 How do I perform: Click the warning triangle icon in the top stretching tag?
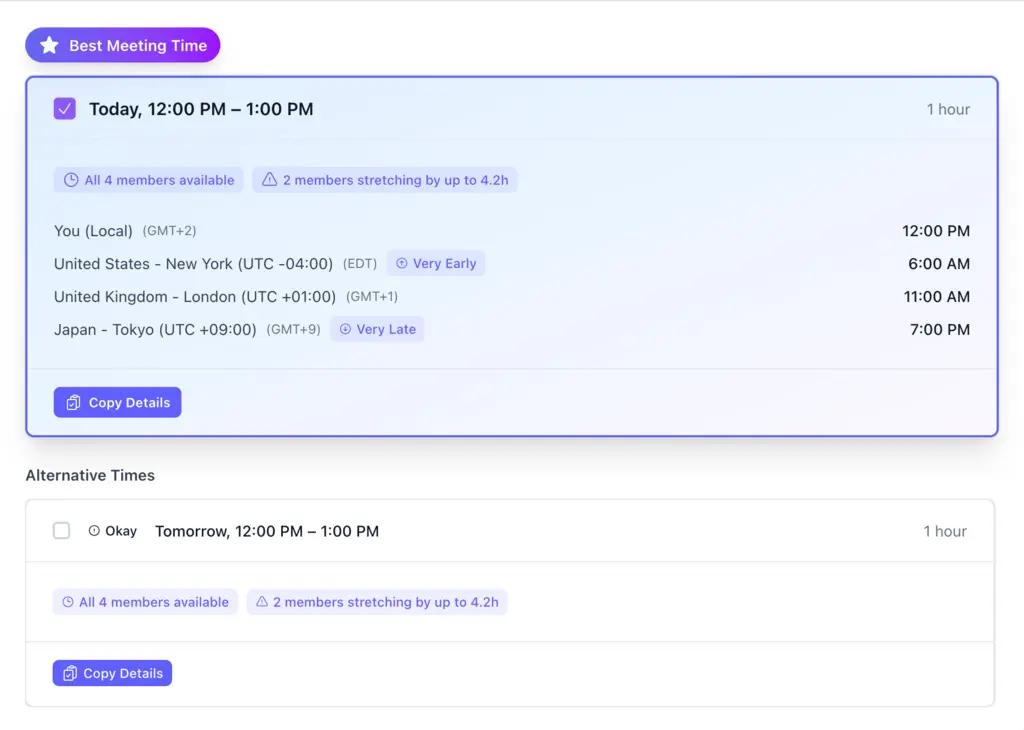click(x=269, y=180)
